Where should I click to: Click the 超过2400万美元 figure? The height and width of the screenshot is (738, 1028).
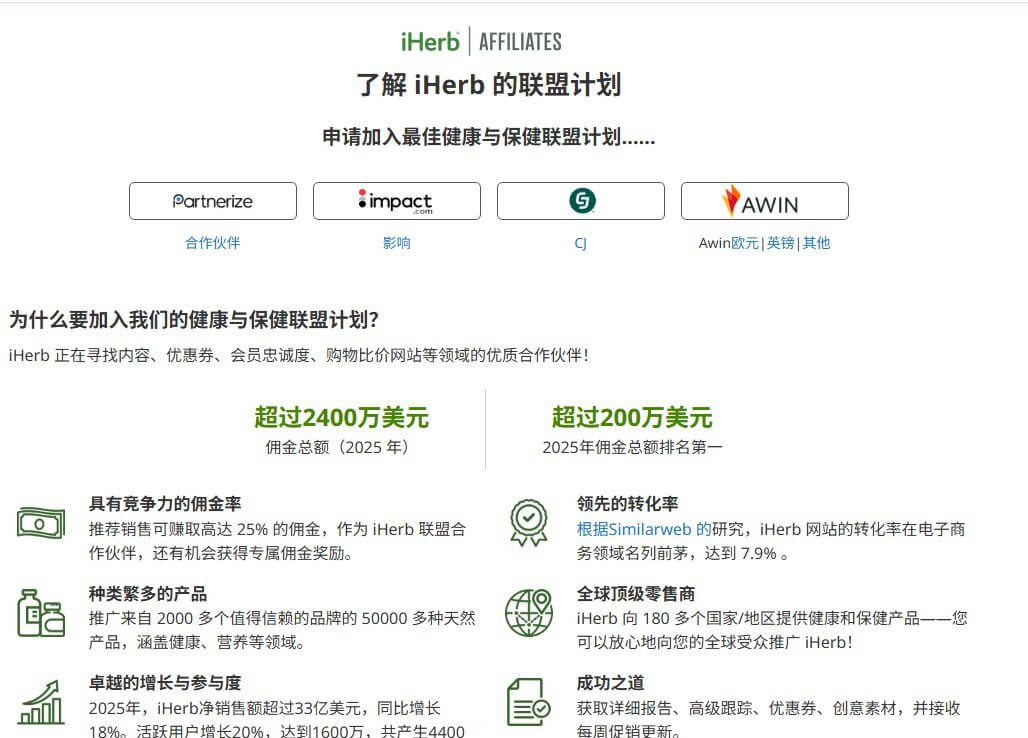(x=341, y=418)
